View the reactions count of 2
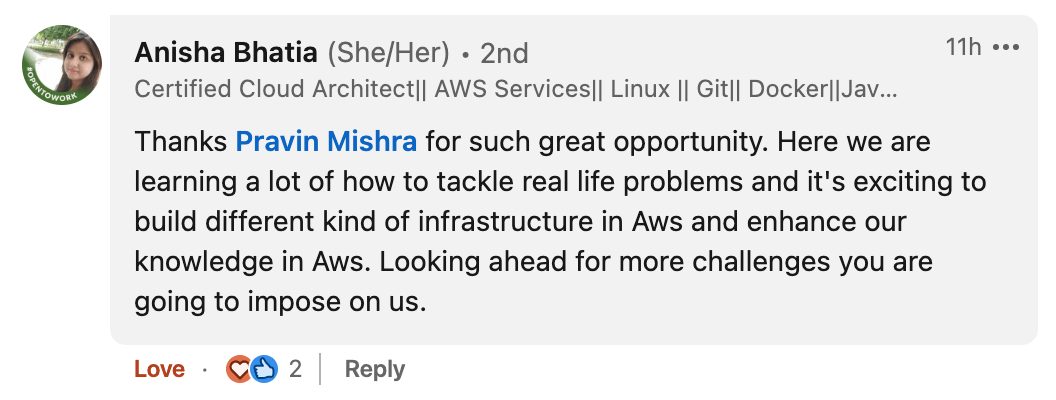 (295, 369)
